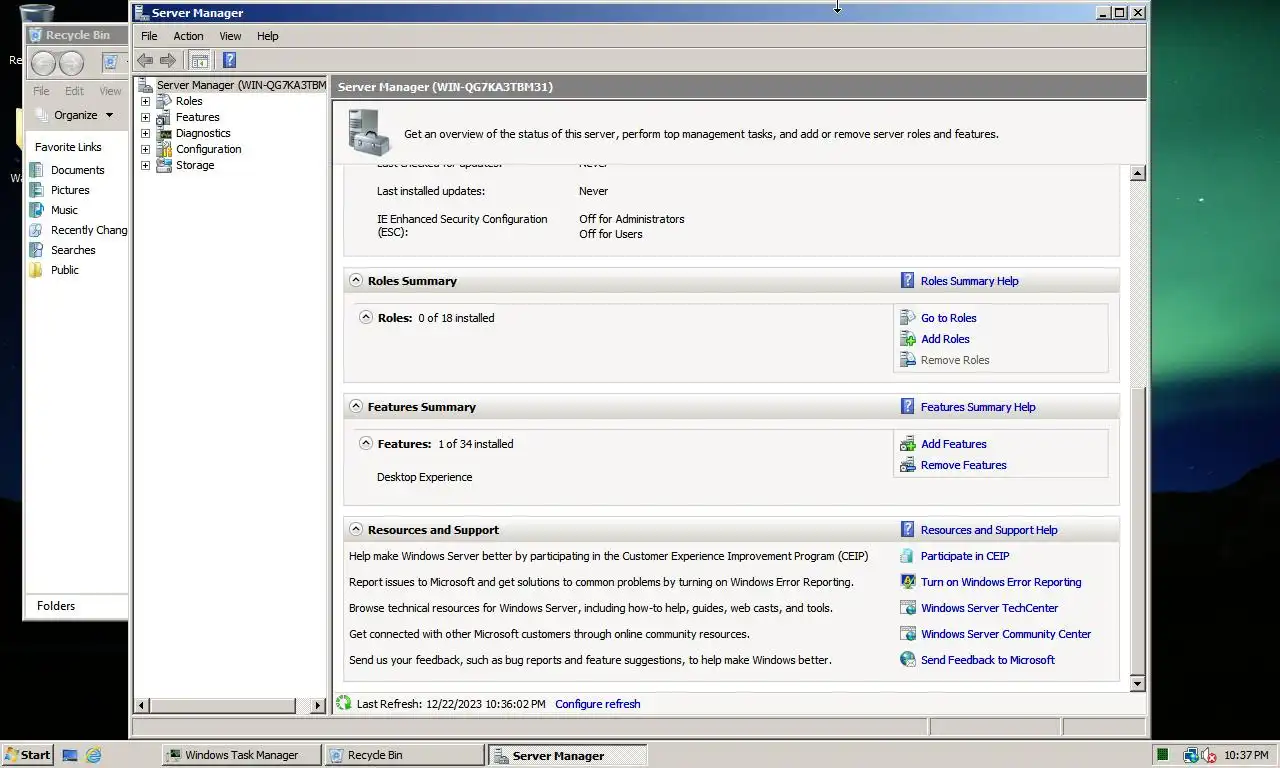Expand the Storage node in console tree
This screenshot has width=1280, height=768.
145,165
